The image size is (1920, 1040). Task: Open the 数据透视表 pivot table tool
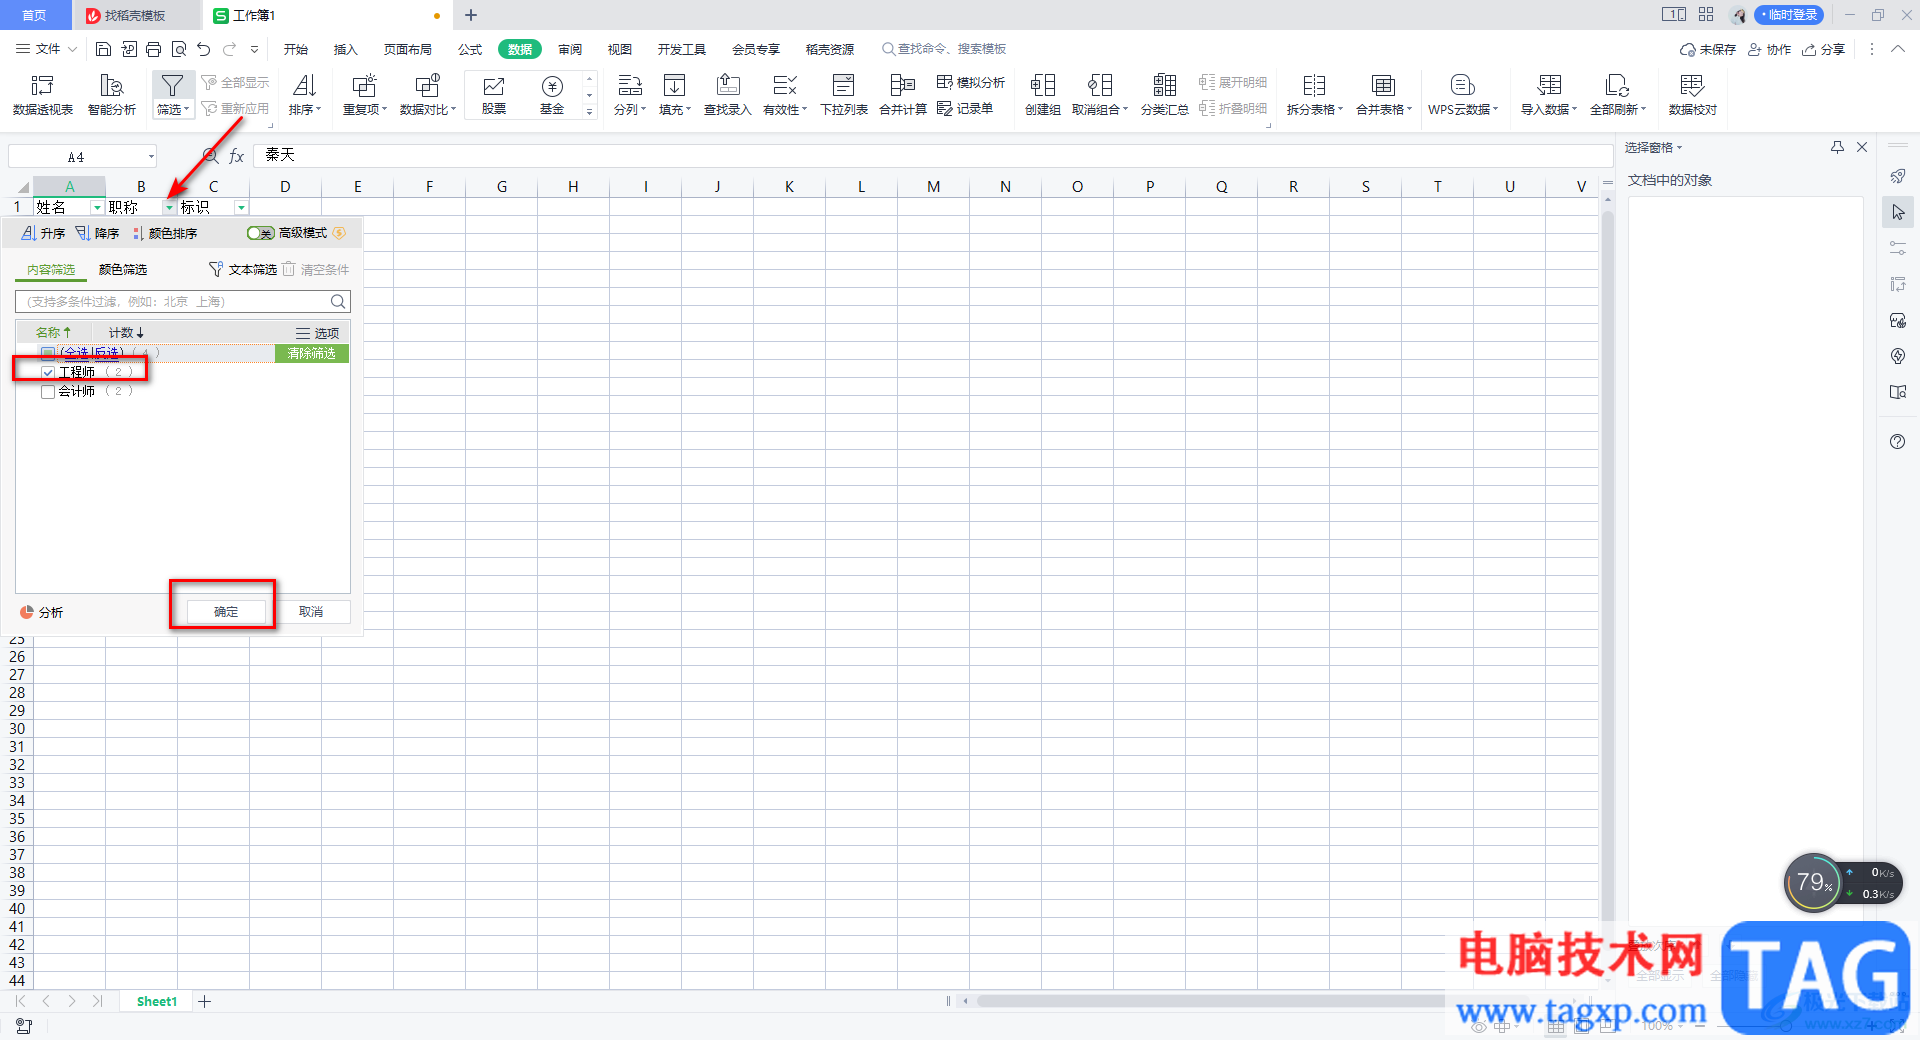(x=42, y=95)
